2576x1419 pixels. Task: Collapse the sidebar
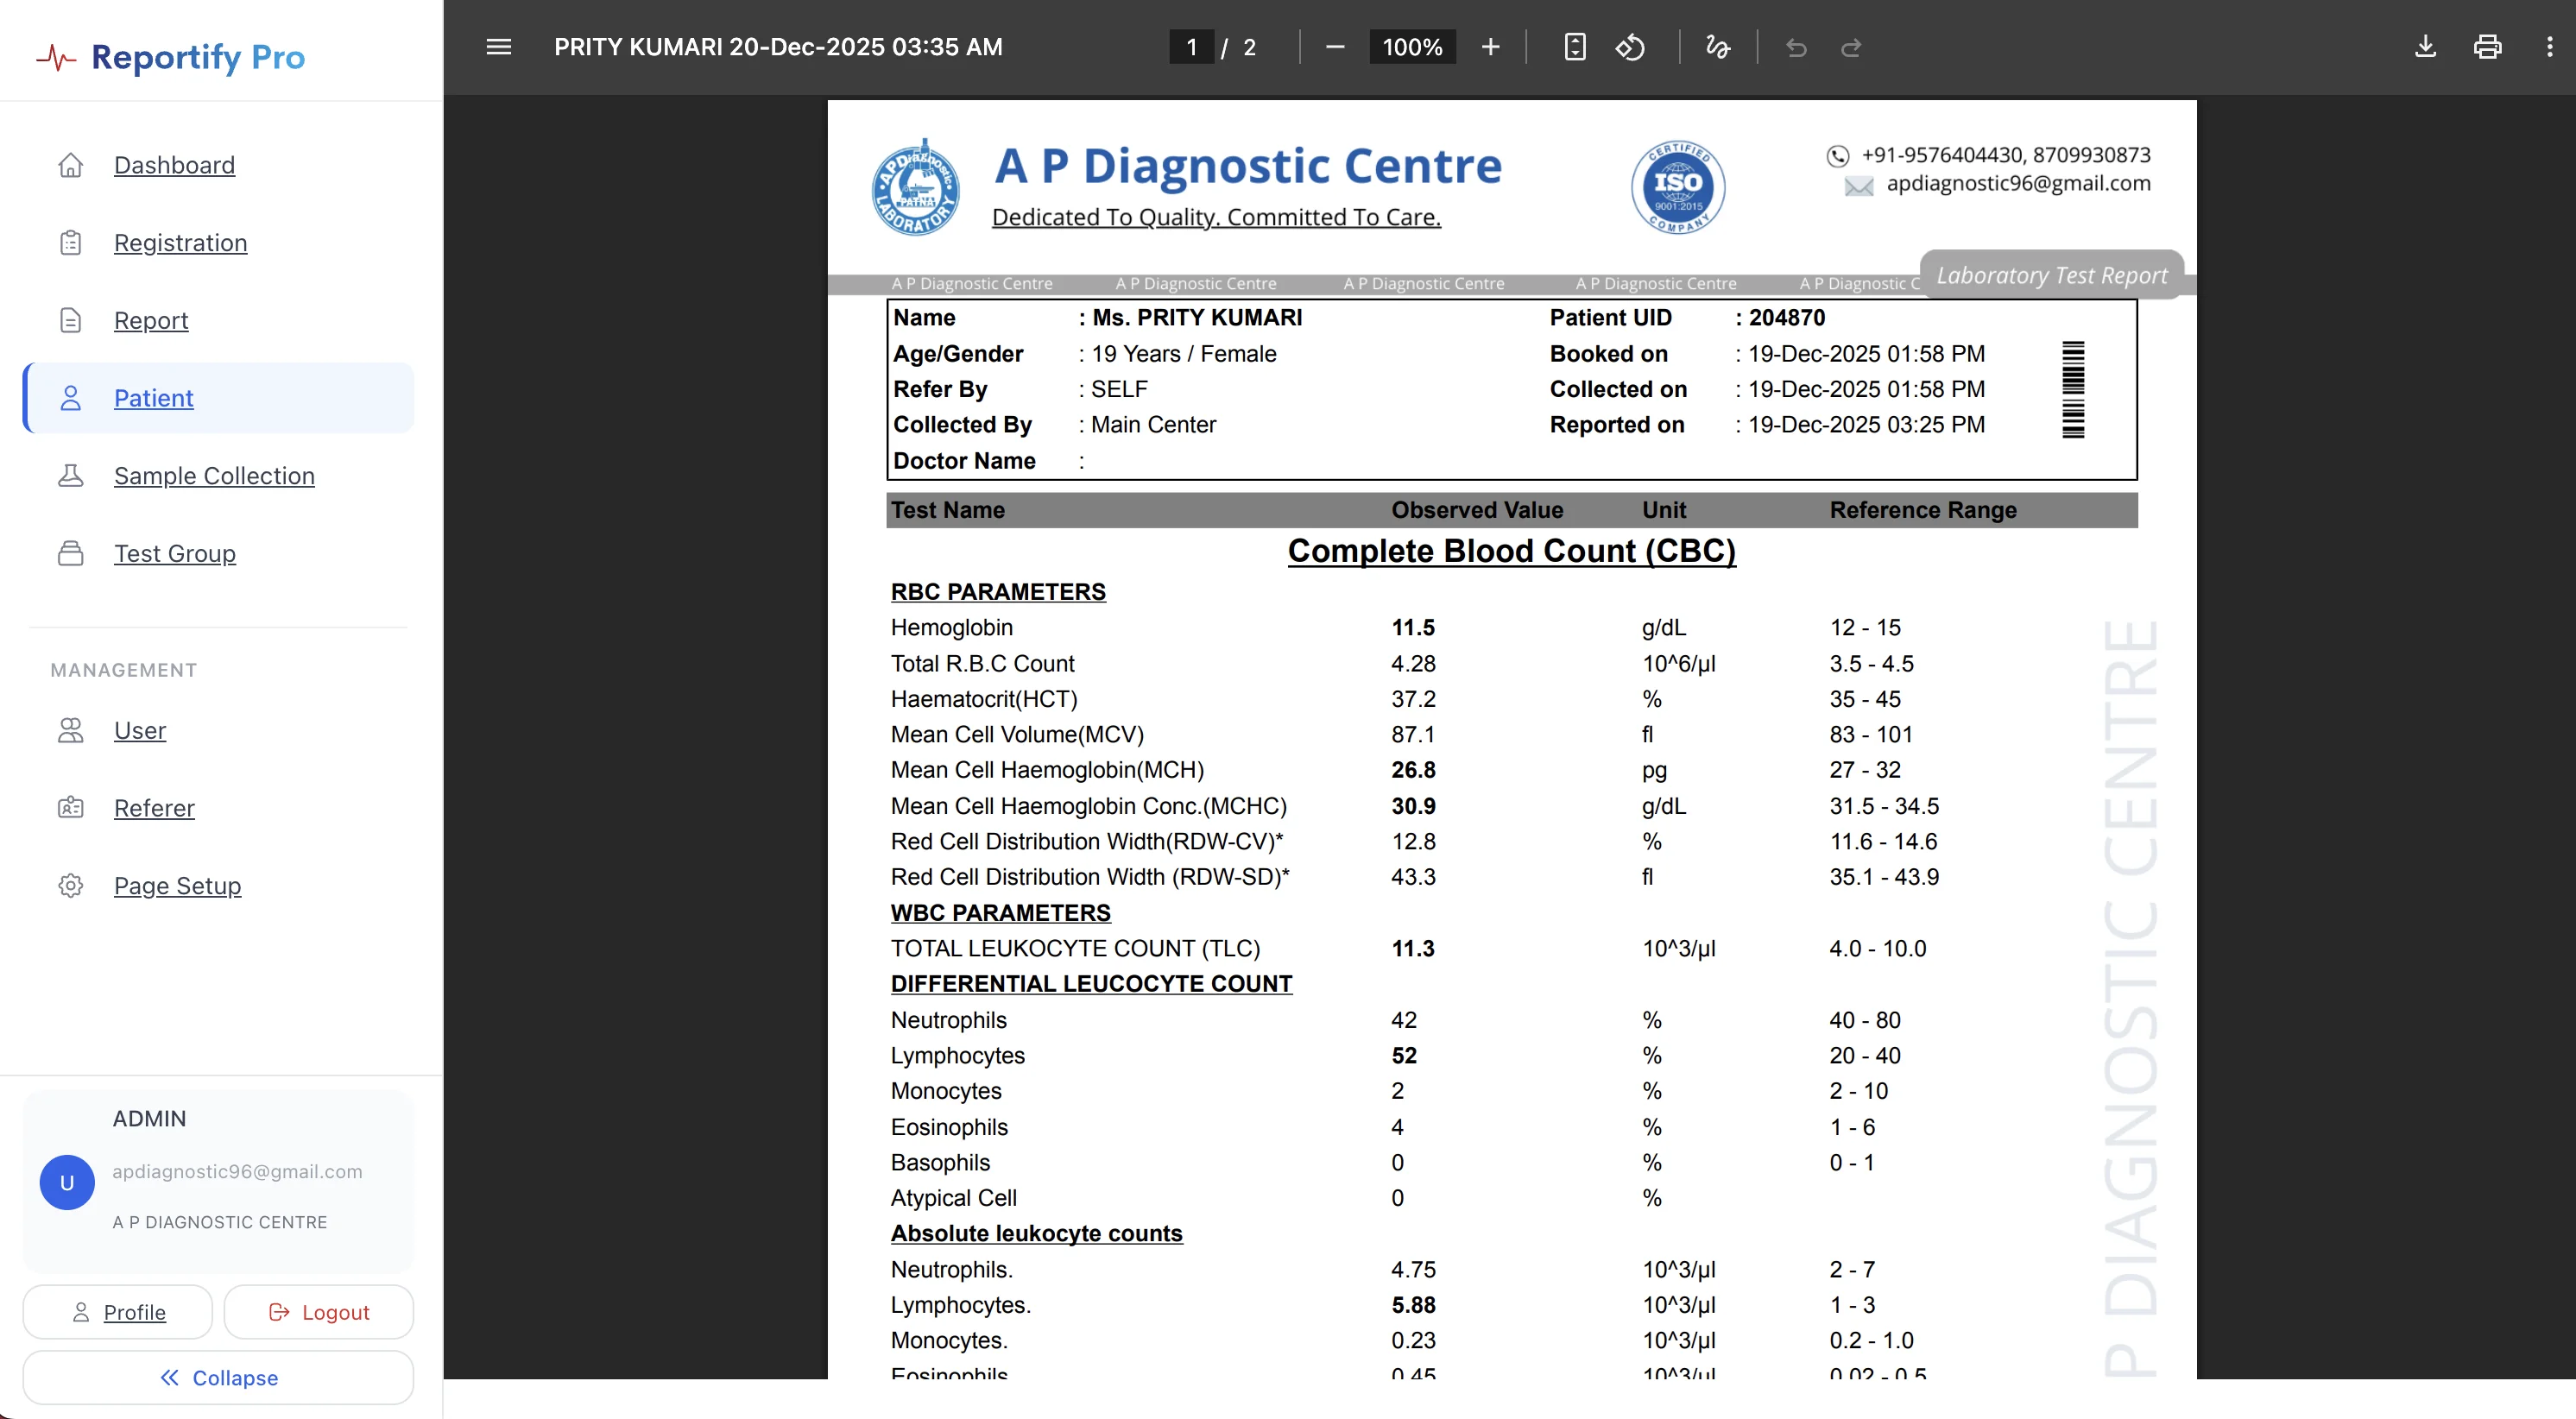pyautogui.click(x=218, y=1378)
